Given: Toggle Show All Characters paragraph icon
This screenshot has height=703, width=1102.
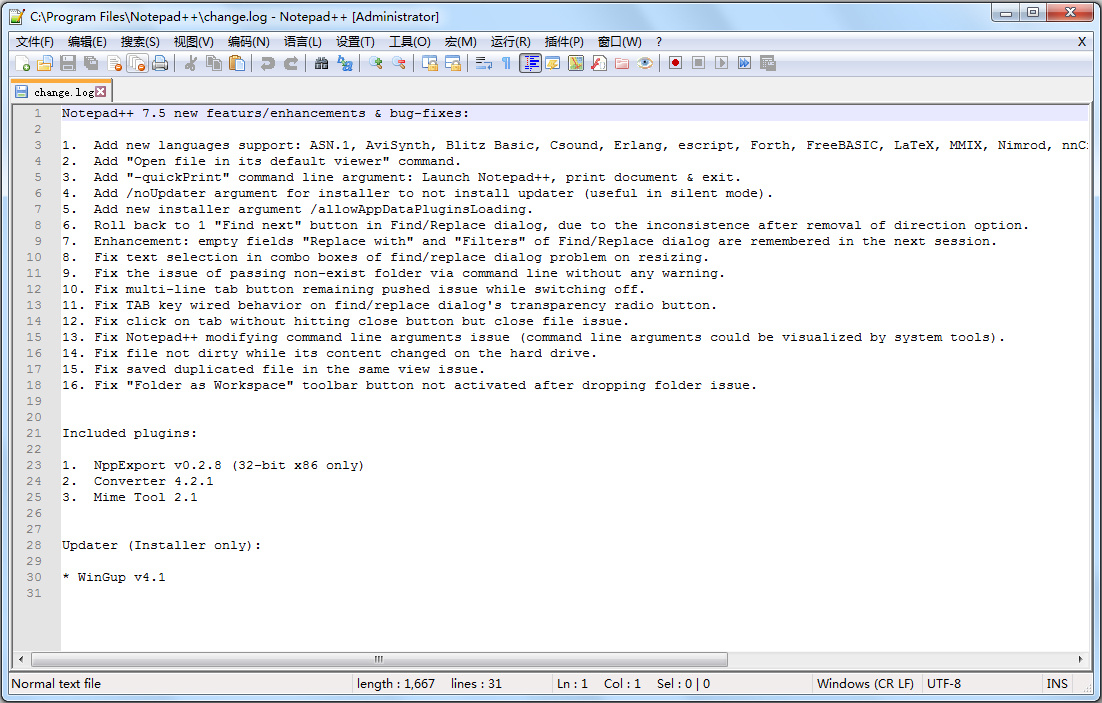Looking at the screenshot, I should click(506, 62).
